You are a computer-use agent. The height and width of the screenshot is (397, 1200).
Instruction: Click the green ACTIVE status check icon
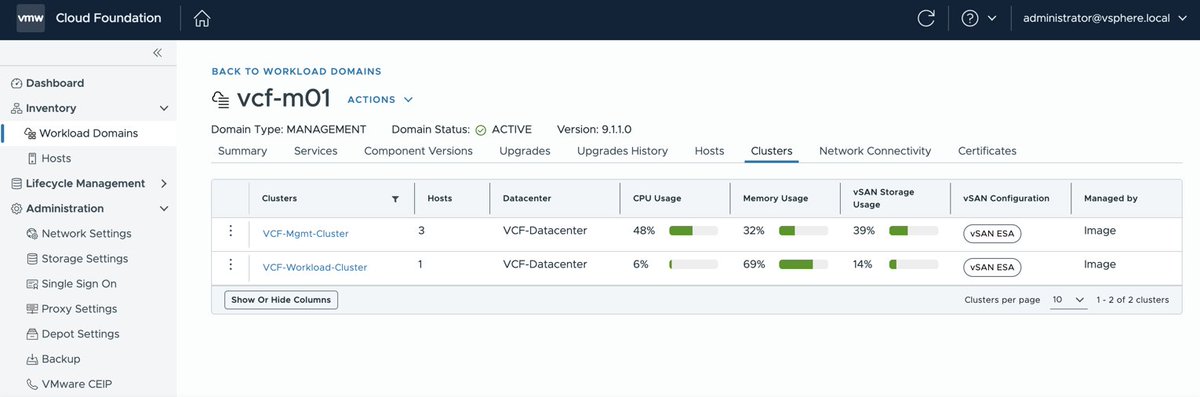tap(481, 130)
